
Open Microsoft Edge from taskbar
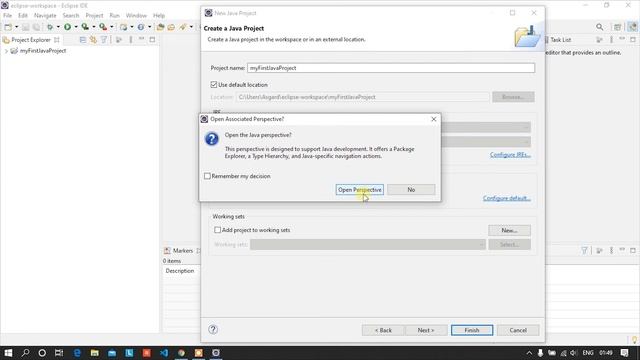tap(77, 353)
